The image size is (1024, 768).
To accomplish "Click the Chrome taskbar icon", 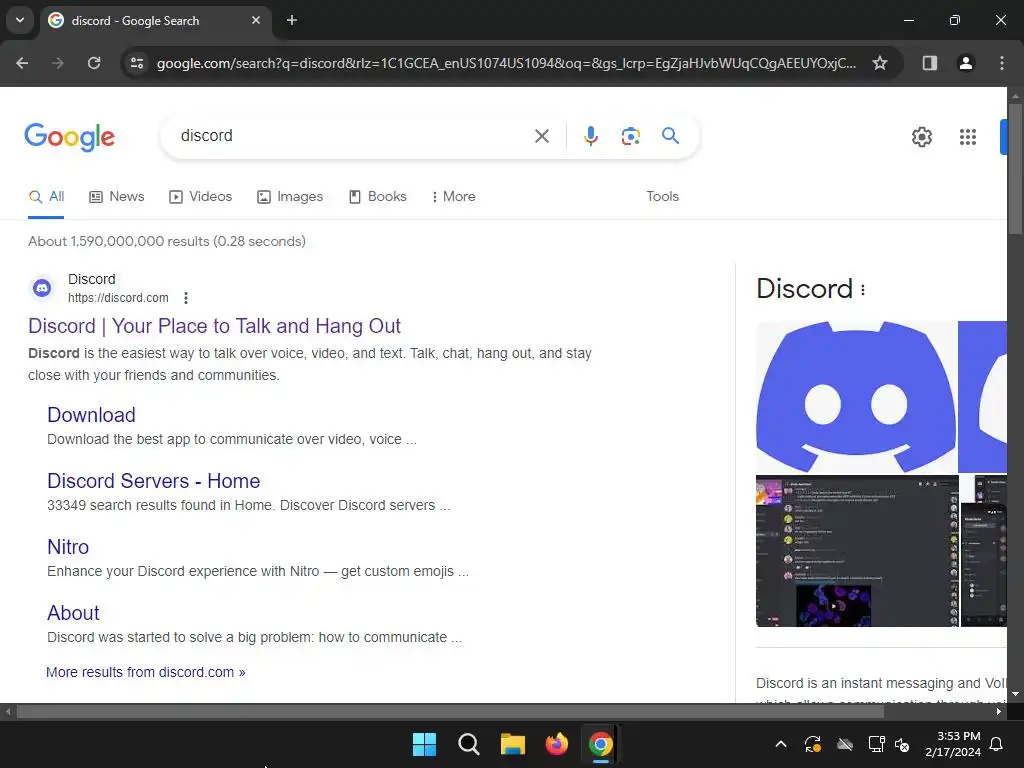I will [600, 744].
